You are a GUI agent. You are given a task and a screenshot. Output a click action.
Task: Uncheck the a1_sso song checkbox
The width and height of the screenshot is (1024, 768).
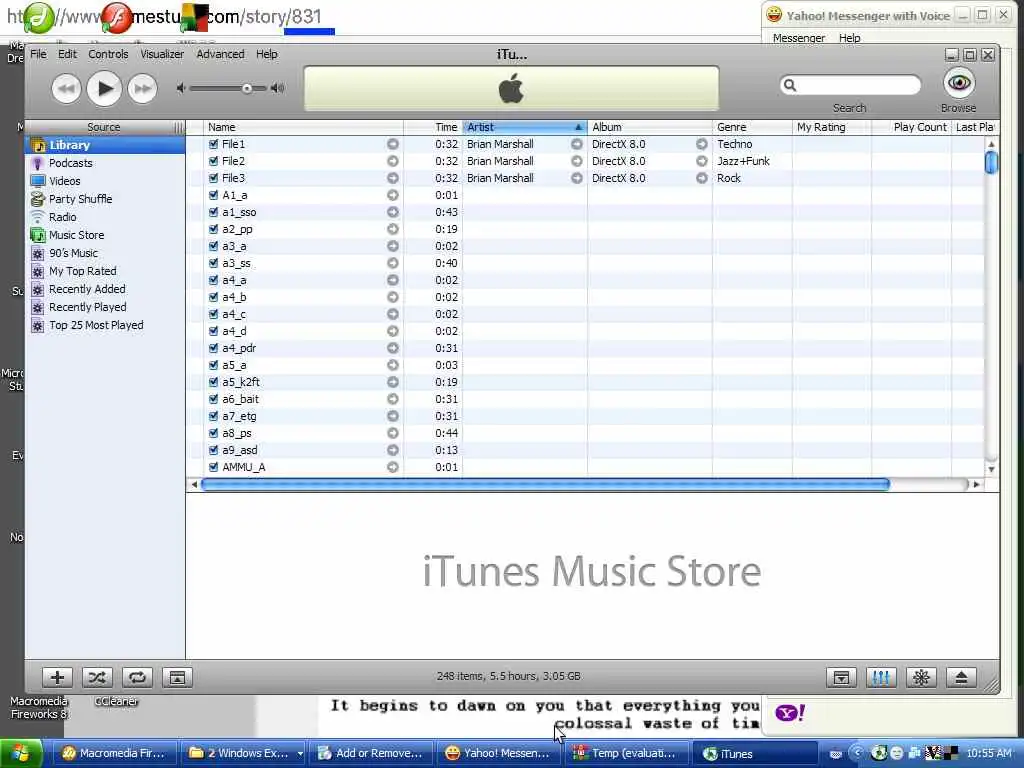pyautogui.click(x=214, y=212)
